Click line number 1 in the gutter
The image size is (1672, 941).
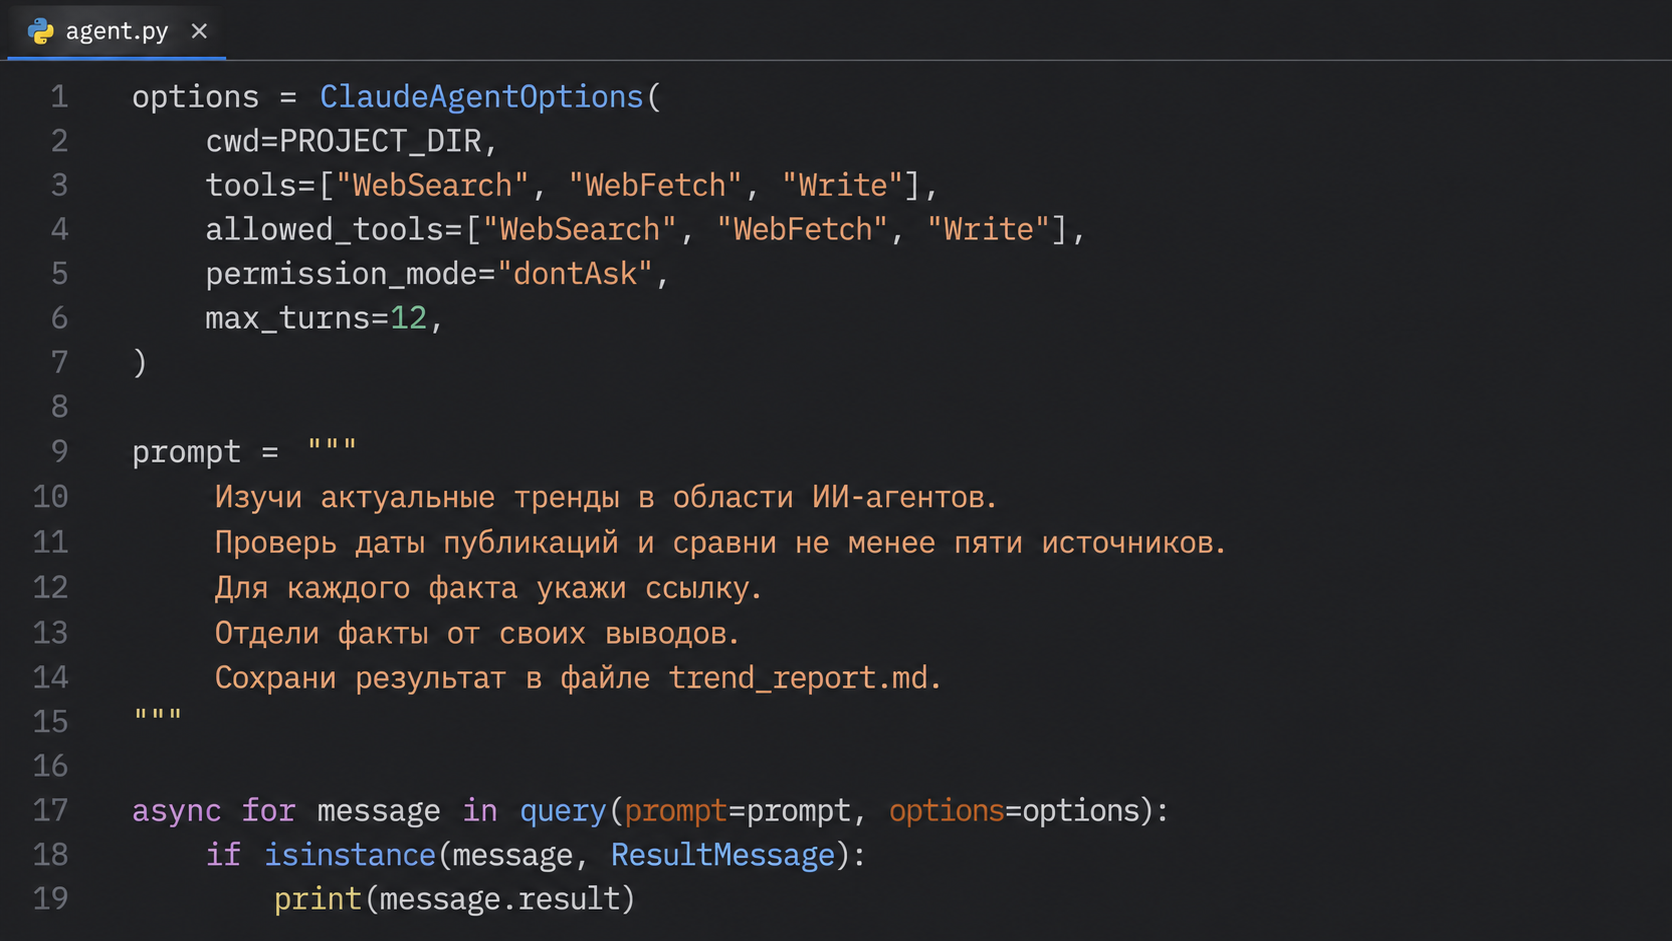click(x=59, y=97)
